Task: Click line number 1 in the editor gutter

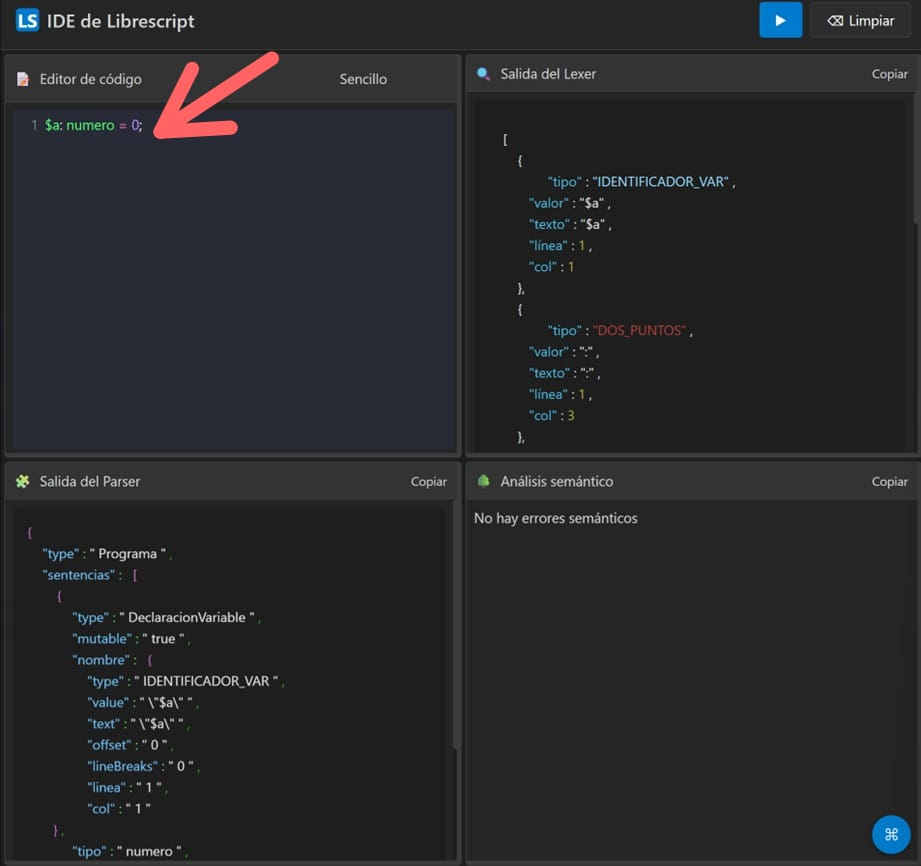Action: pos(34,125)
